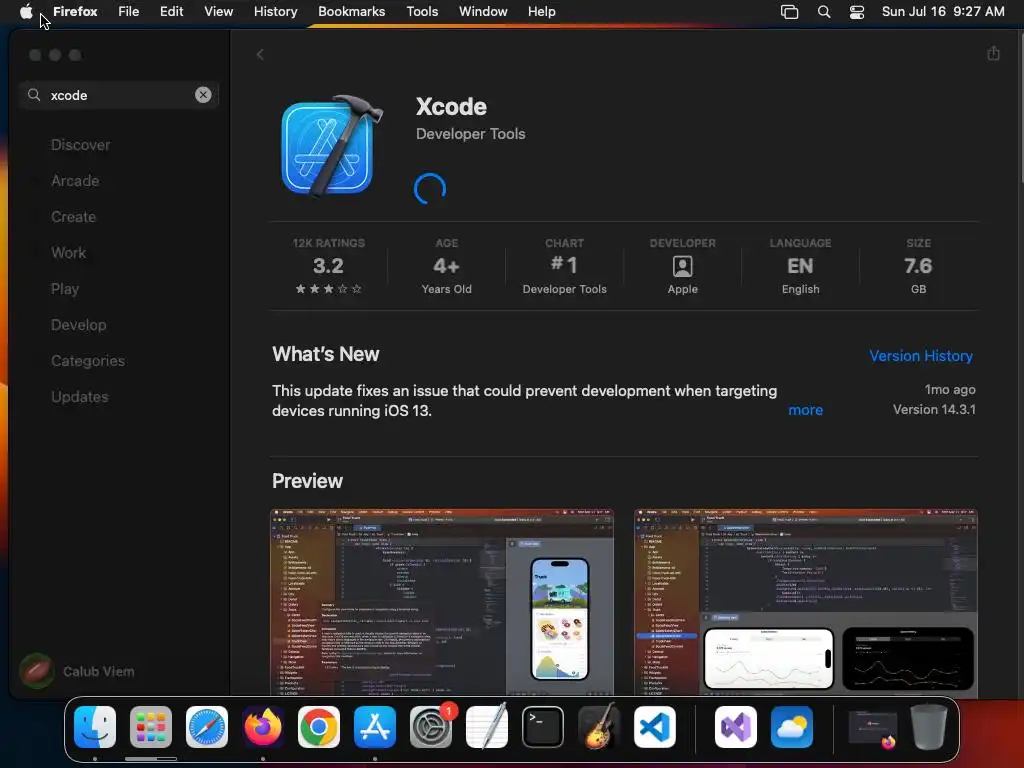Image resolution: width=1024 pixels, height=768 pixels.
Task: Select Create in the sidebar
Action: click(x=73, y=217)
